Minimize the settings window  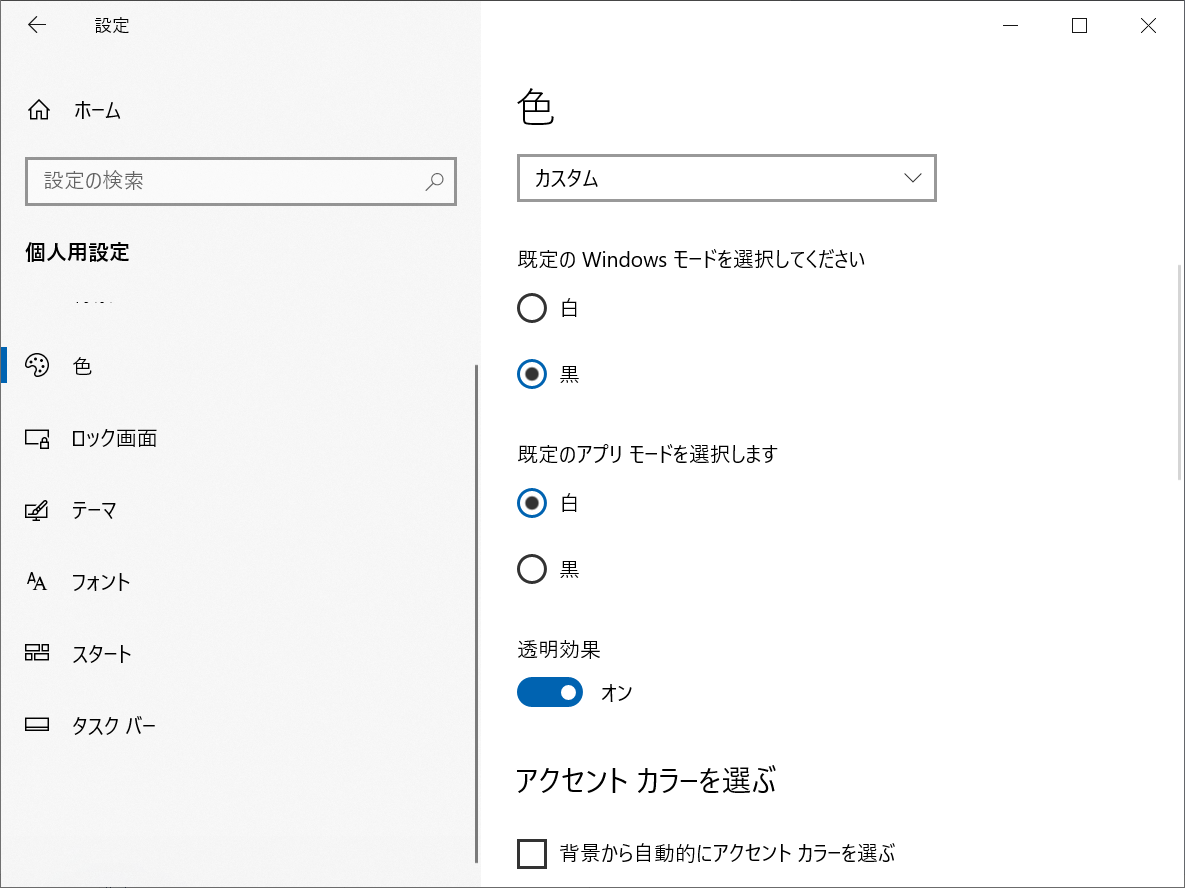(x=1010, y=26)
